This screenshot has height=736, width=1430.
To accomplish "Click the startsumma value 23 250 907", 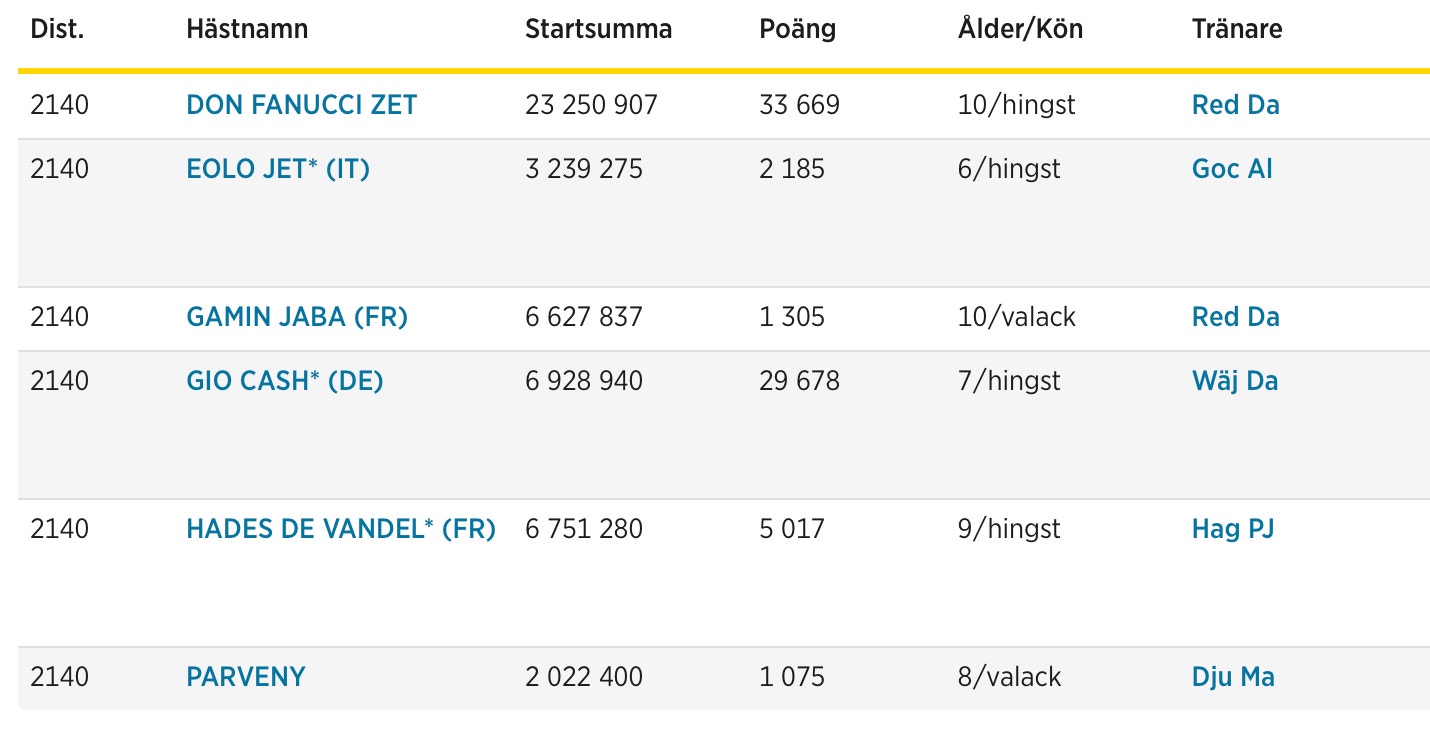I will pos(591,105).
